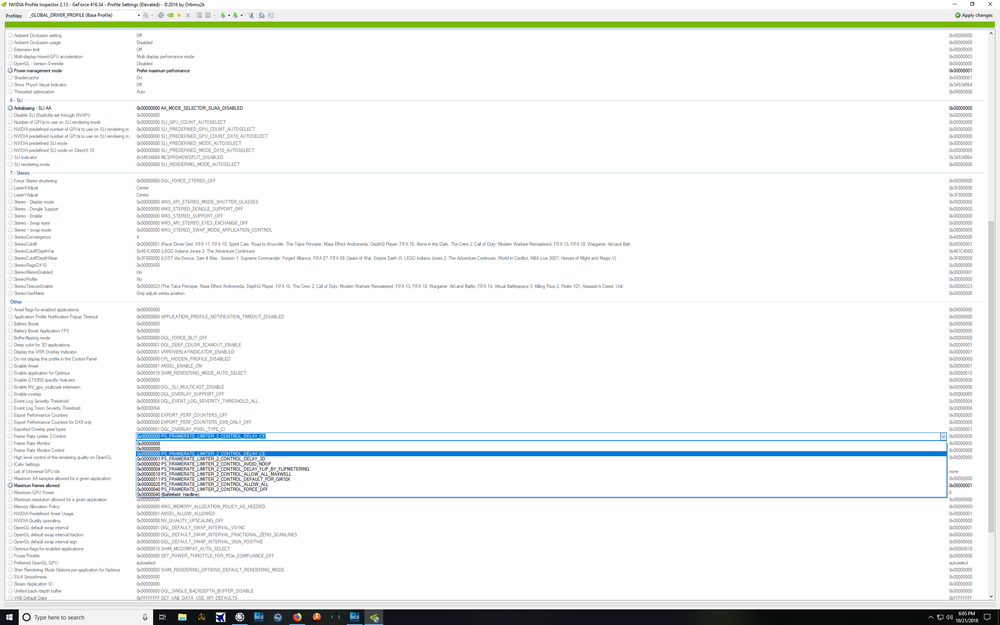The image size is (1000, 625).
Task: Click the second green arrow import toolbar icon
Action: click(x=235, y=15)
